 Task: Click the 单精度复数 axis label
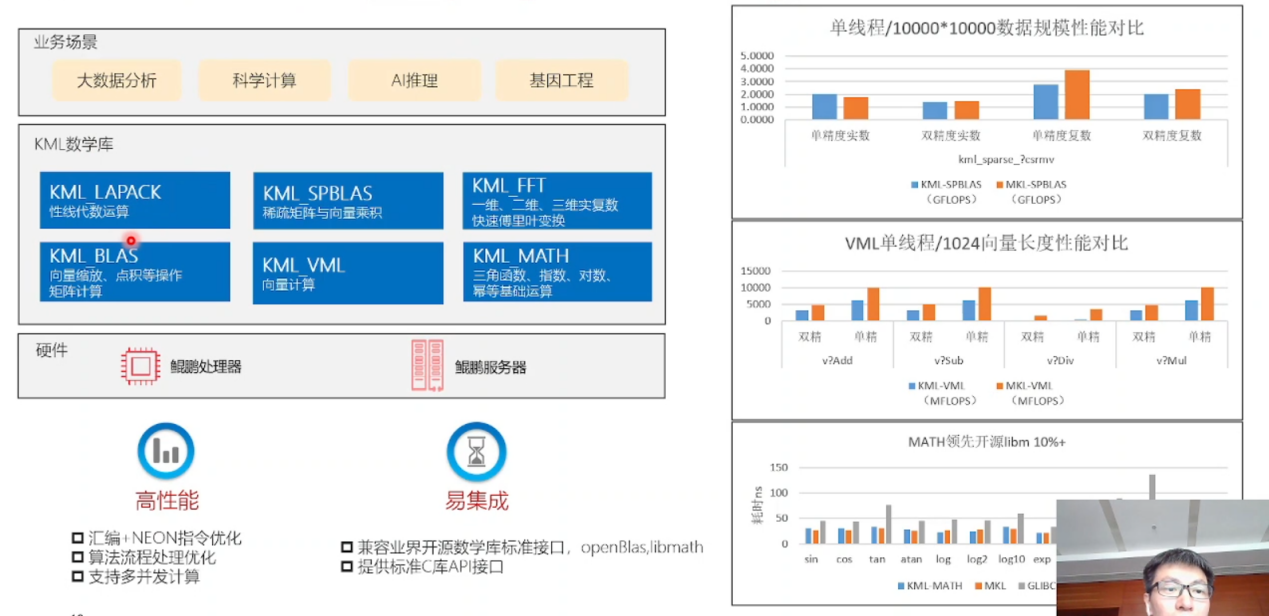click(1062, 135)
